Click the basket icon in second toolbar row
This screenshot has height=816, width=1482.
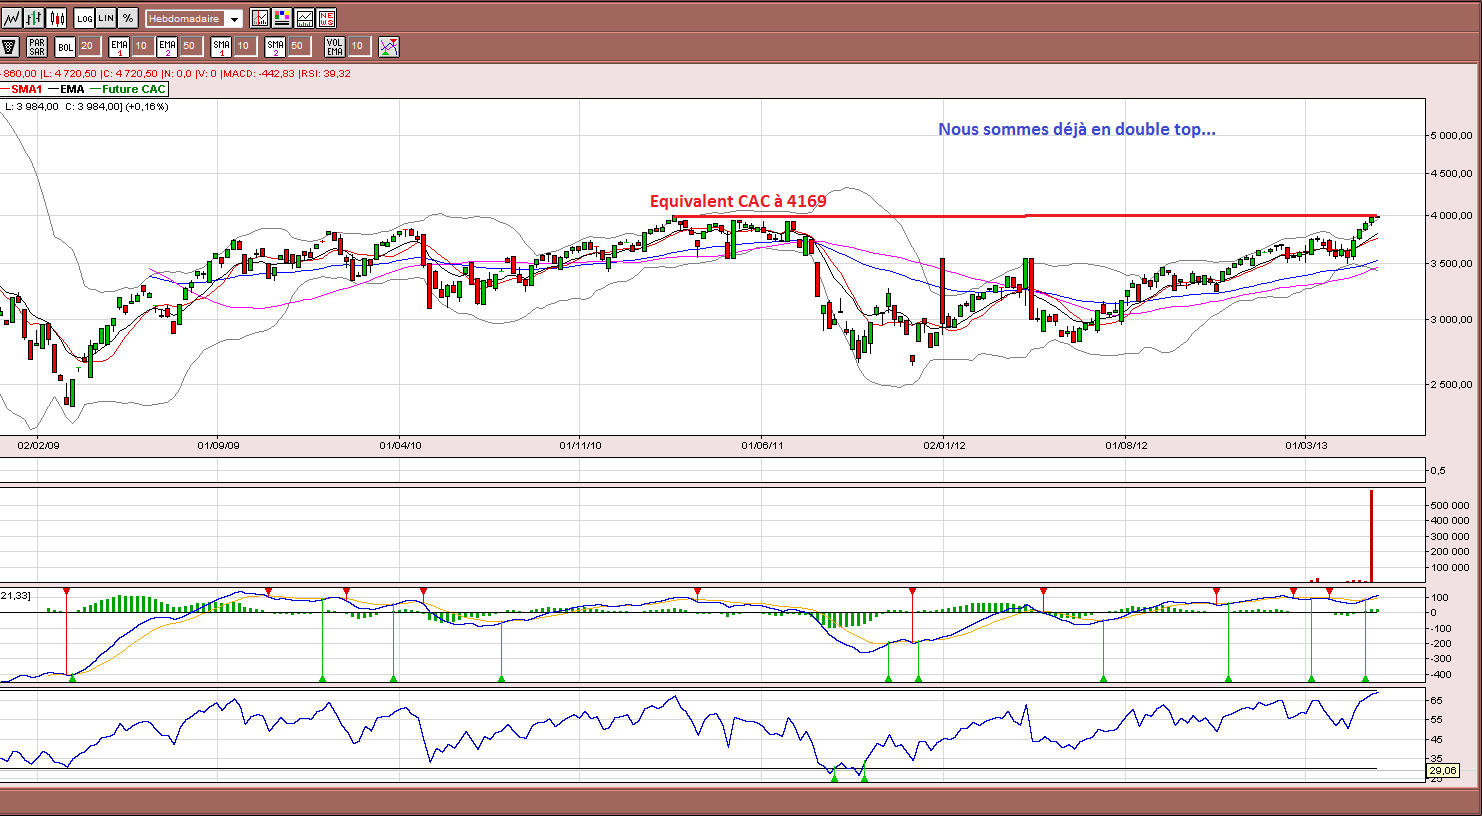coord(10,46)
